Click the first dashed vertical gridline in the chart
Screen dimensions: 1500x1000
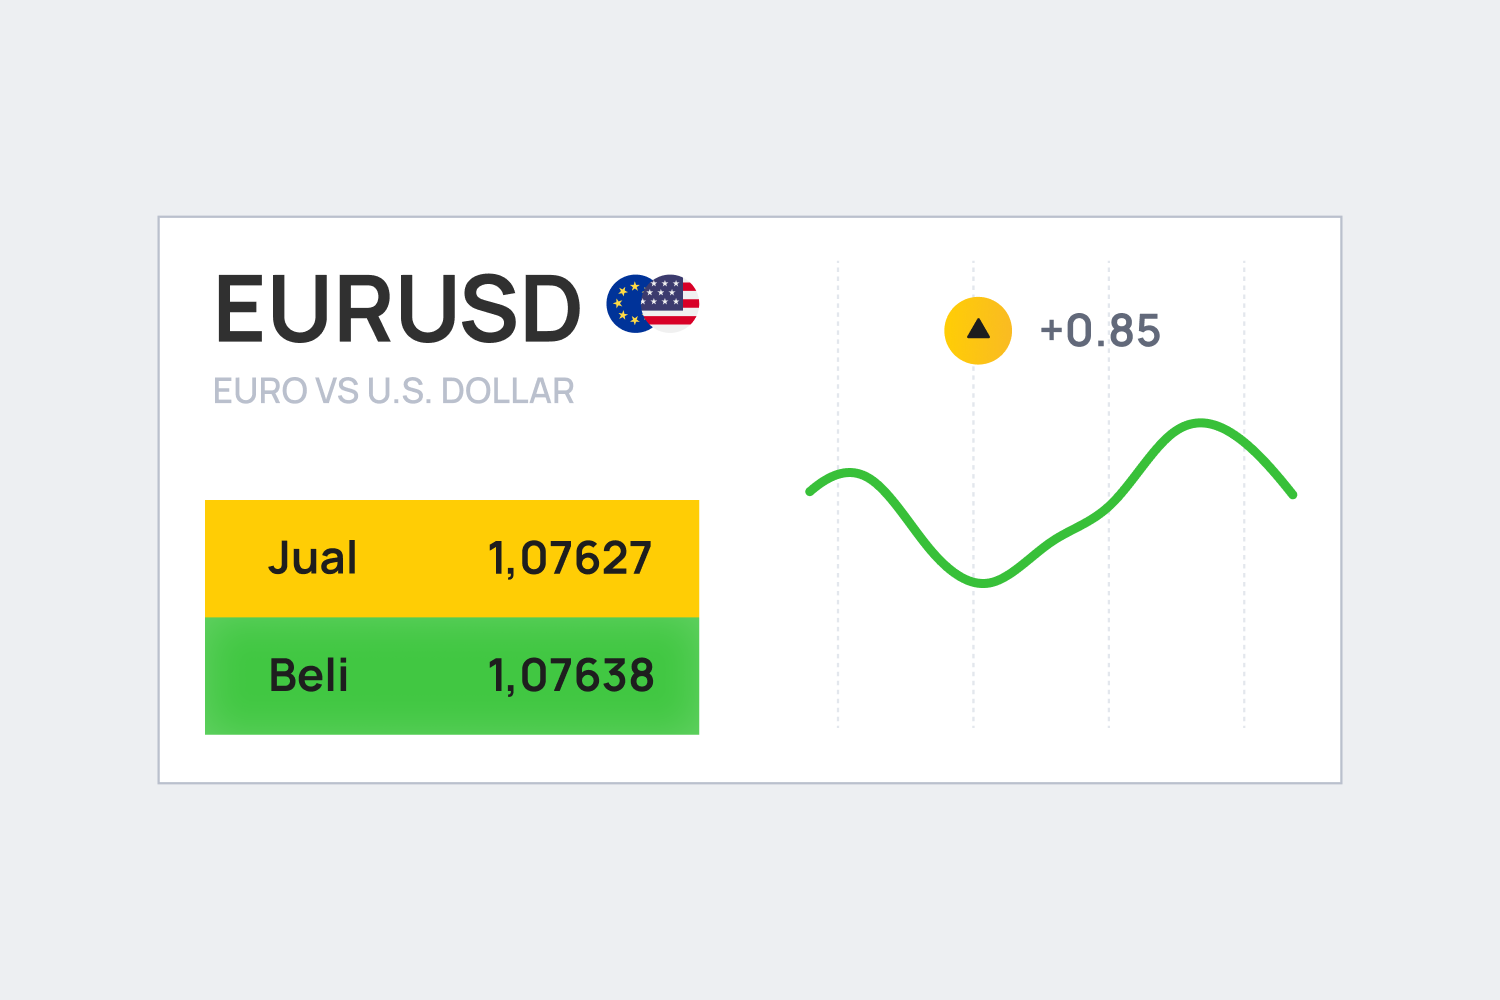(838, 495)
